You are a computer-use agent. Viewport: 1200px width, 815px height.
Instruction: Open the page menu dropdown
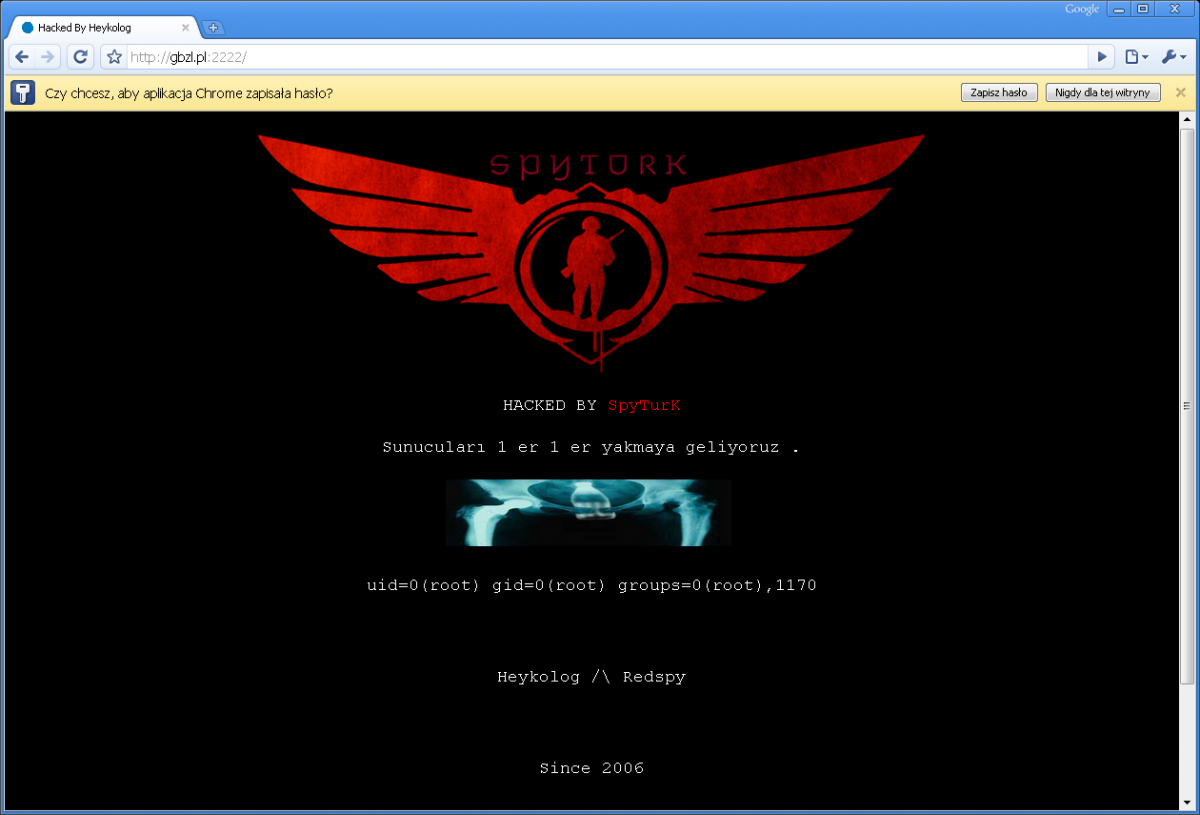tap(1136, 57)
